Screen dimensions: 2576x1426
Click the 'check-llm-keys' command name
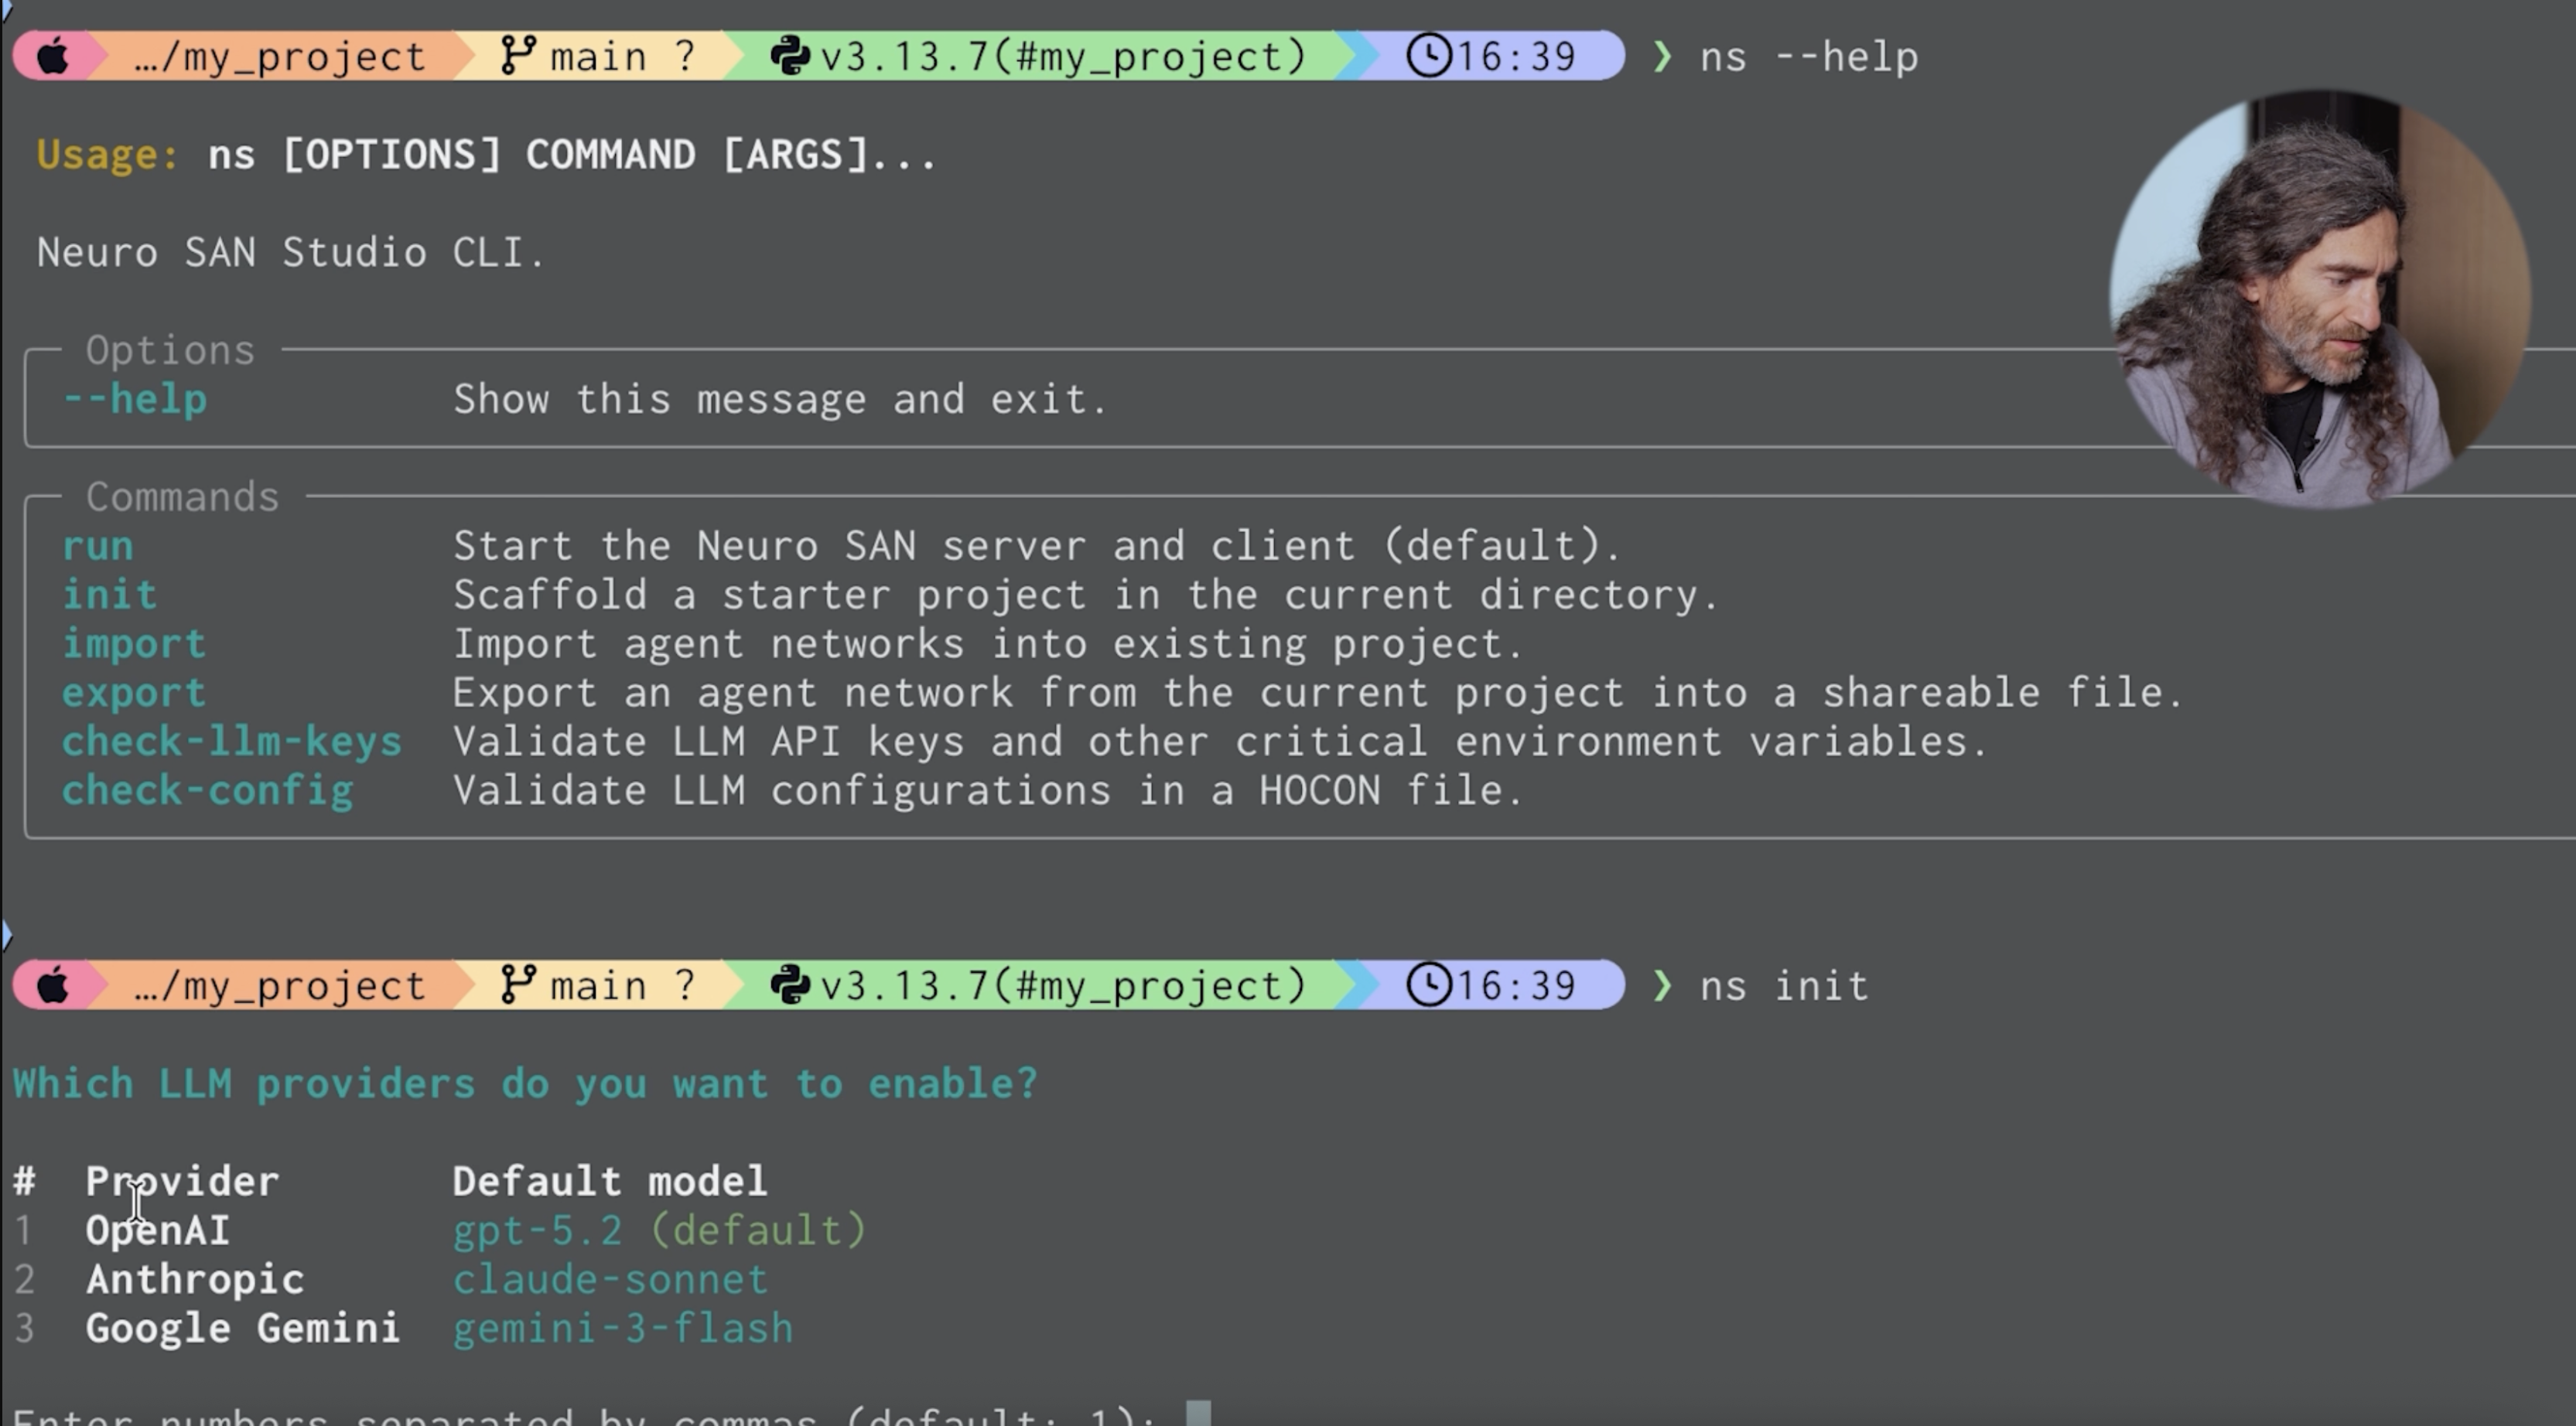232,742
